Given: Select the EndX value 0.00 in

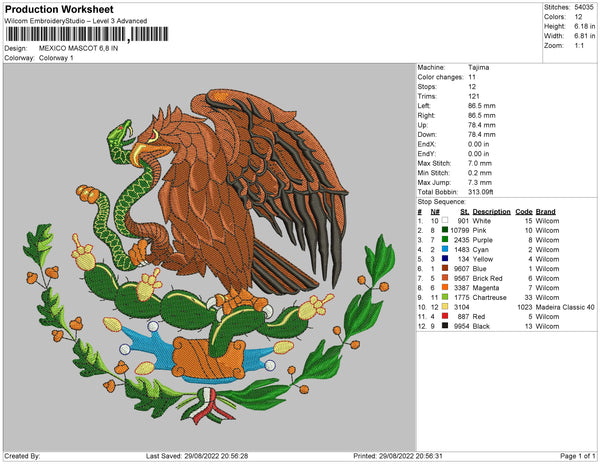Looking at the screenshot, I should [x=478, y=144].
